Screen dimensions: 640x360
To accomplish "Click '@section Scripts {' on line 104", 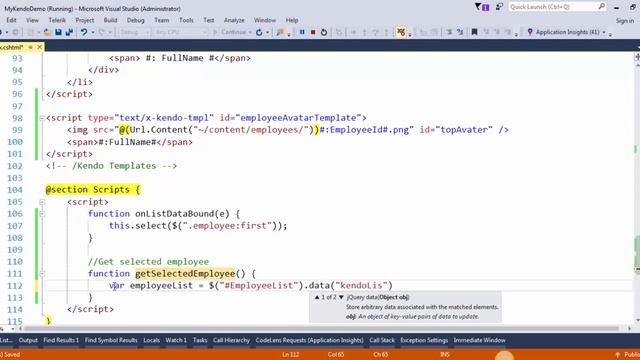I will 93,190.
